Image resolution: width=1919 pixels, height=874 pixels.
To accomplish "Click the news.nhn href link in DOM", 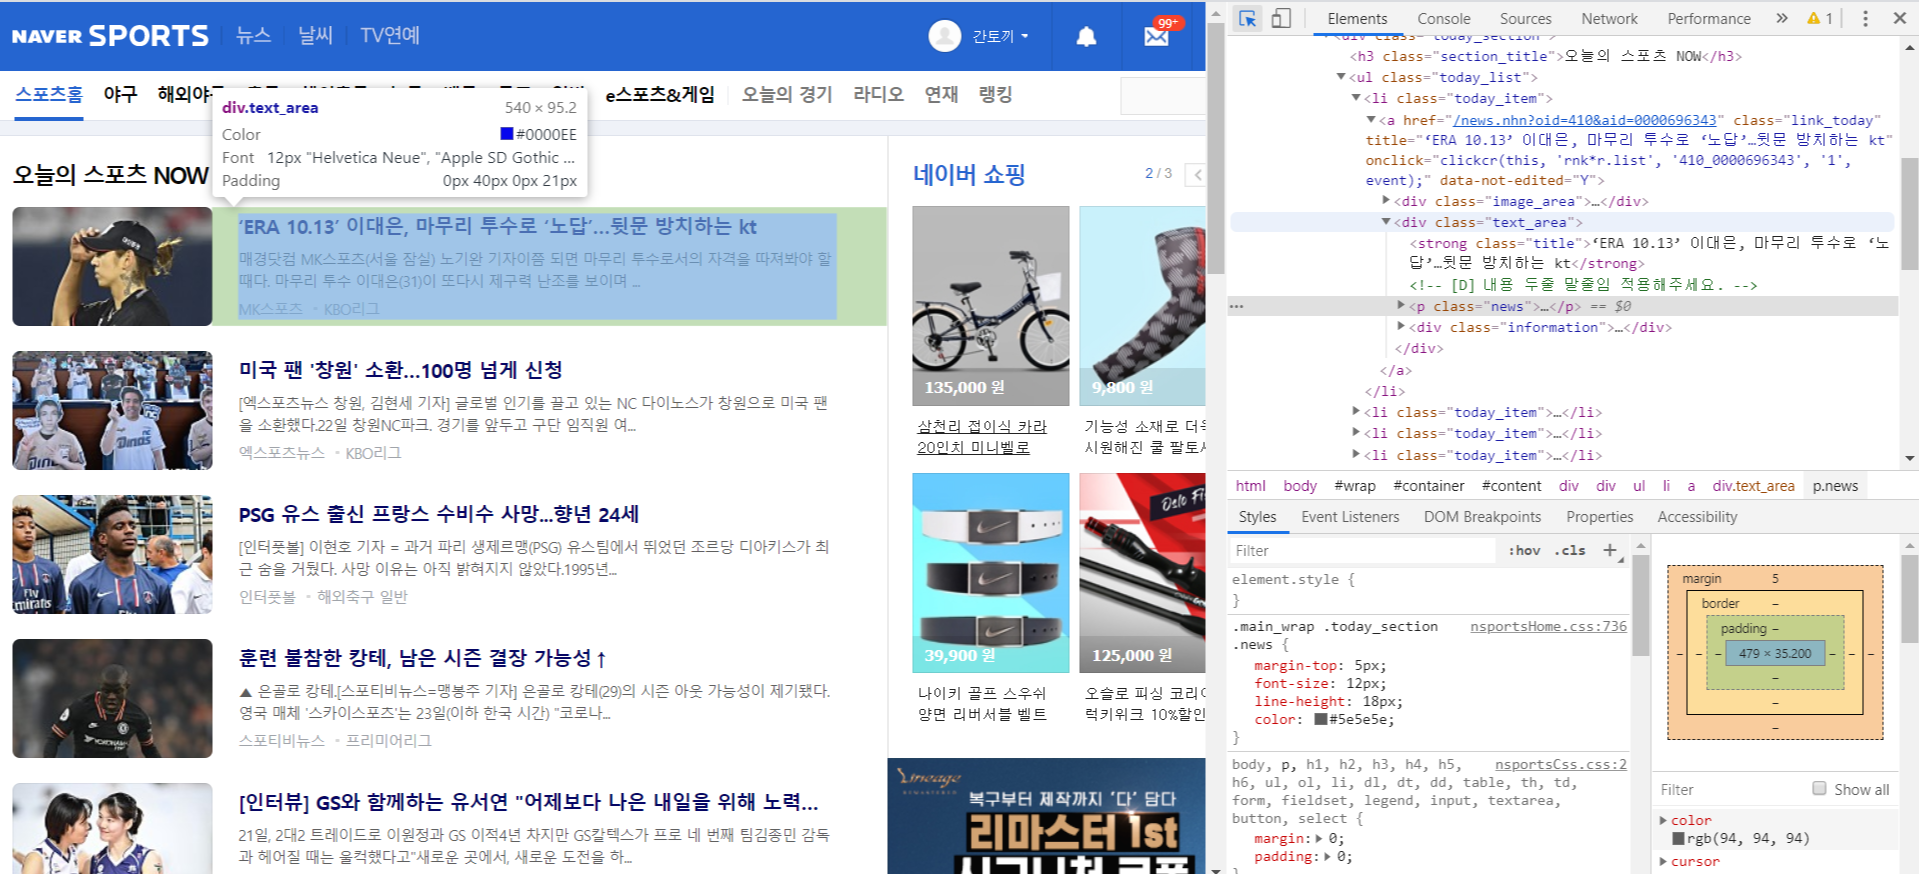I will click(x=1584, y=120).
